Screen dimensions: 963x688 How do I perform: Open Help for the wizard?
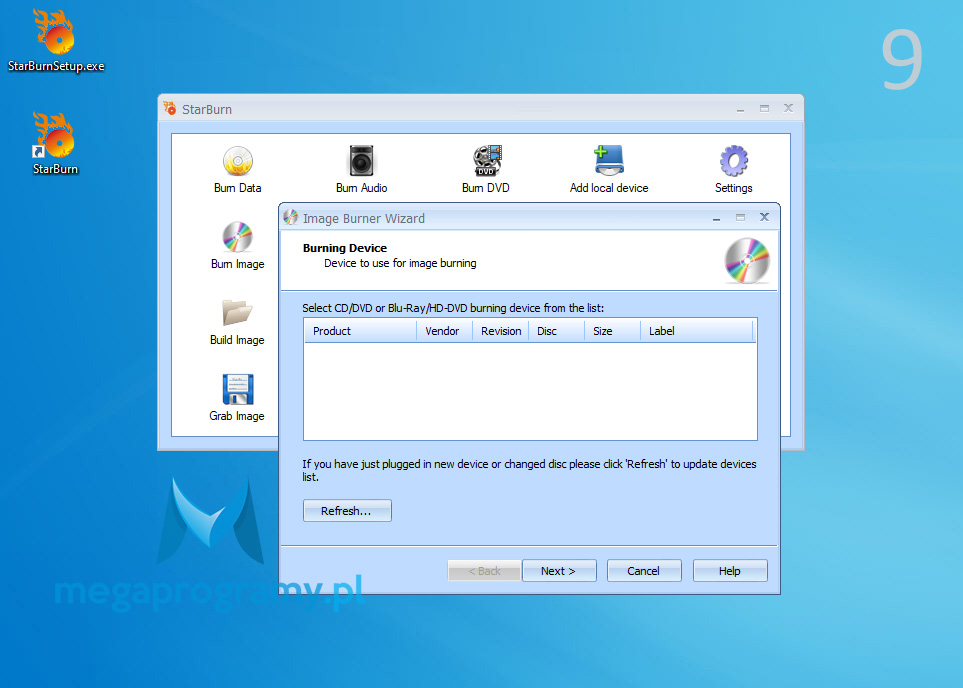(x=730, y=571)
